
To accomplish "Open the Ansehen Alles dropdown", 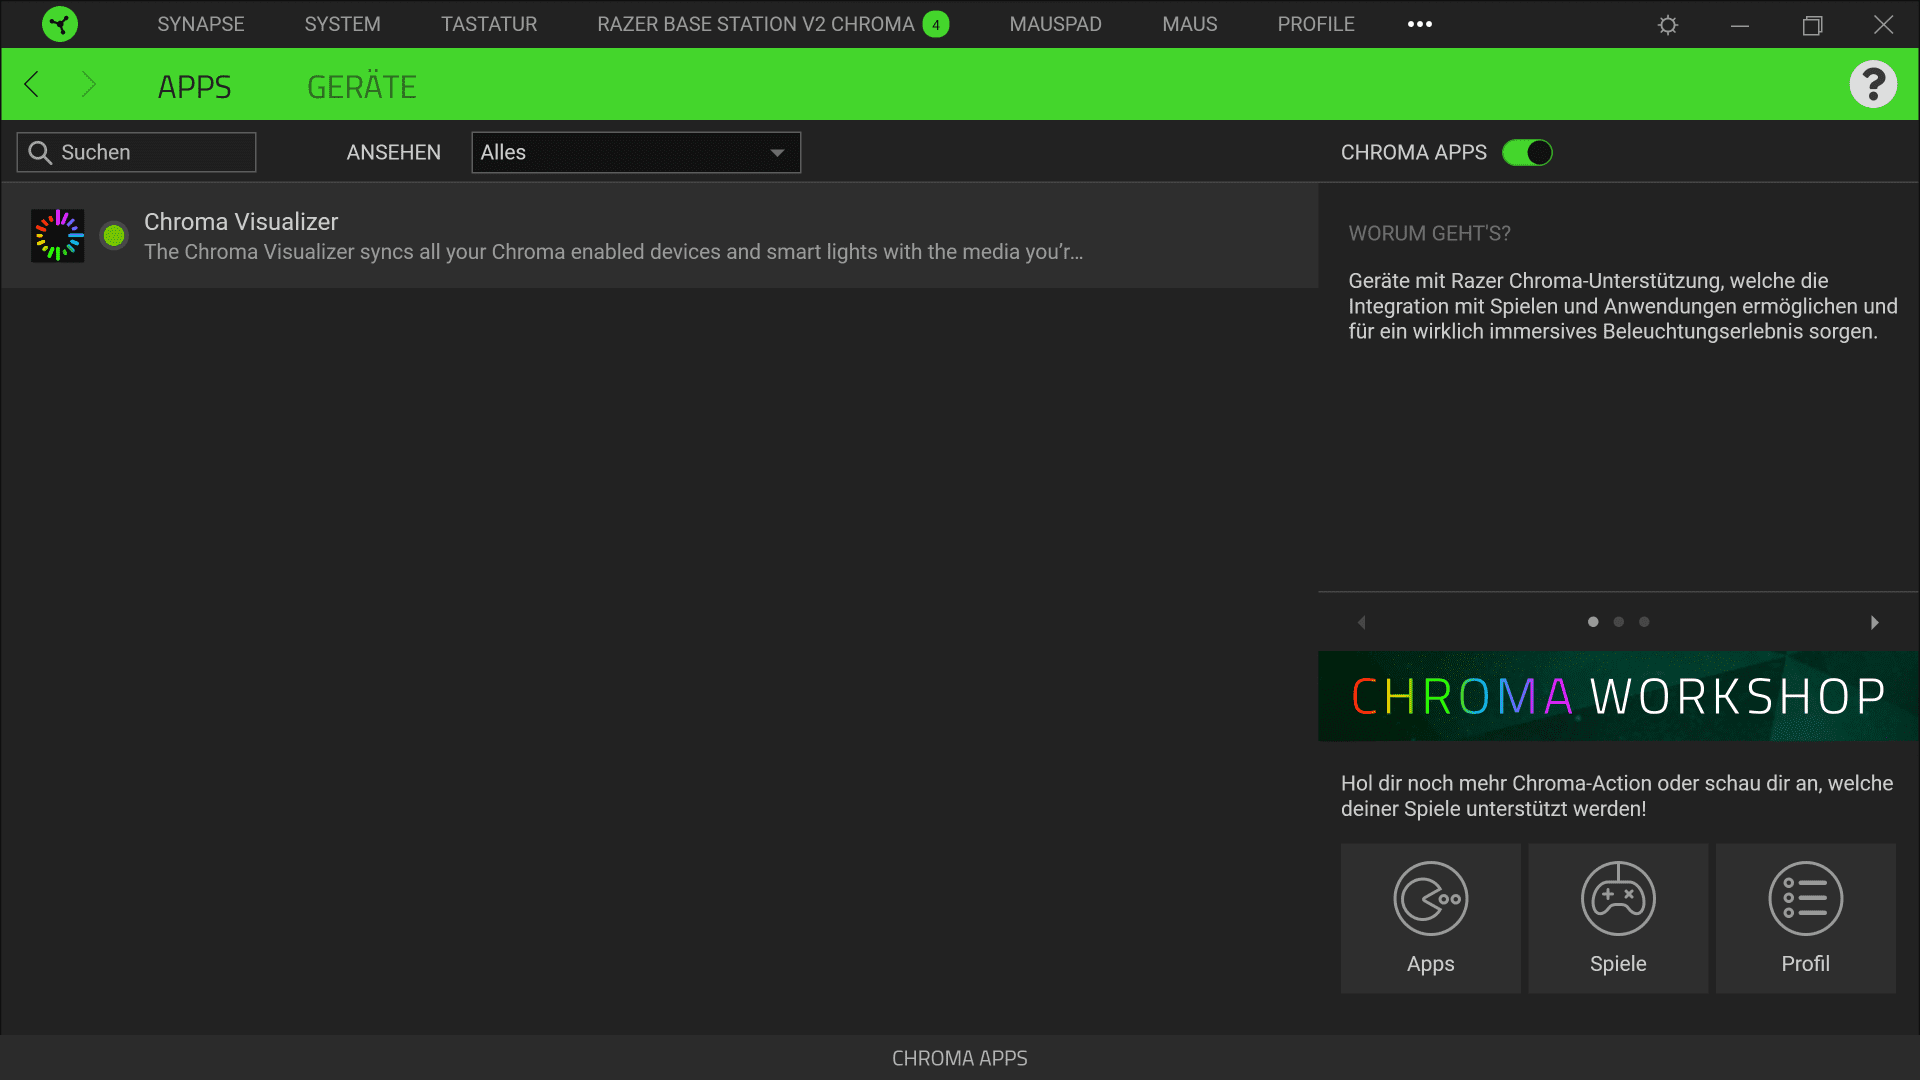I will pyautogui.click(x=636, y=152).
